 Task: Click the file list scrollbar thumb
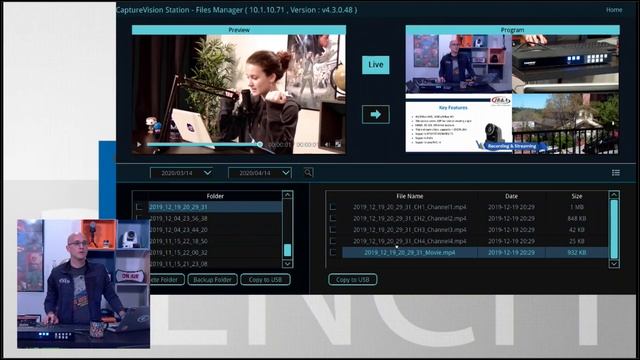coord(614,229)
